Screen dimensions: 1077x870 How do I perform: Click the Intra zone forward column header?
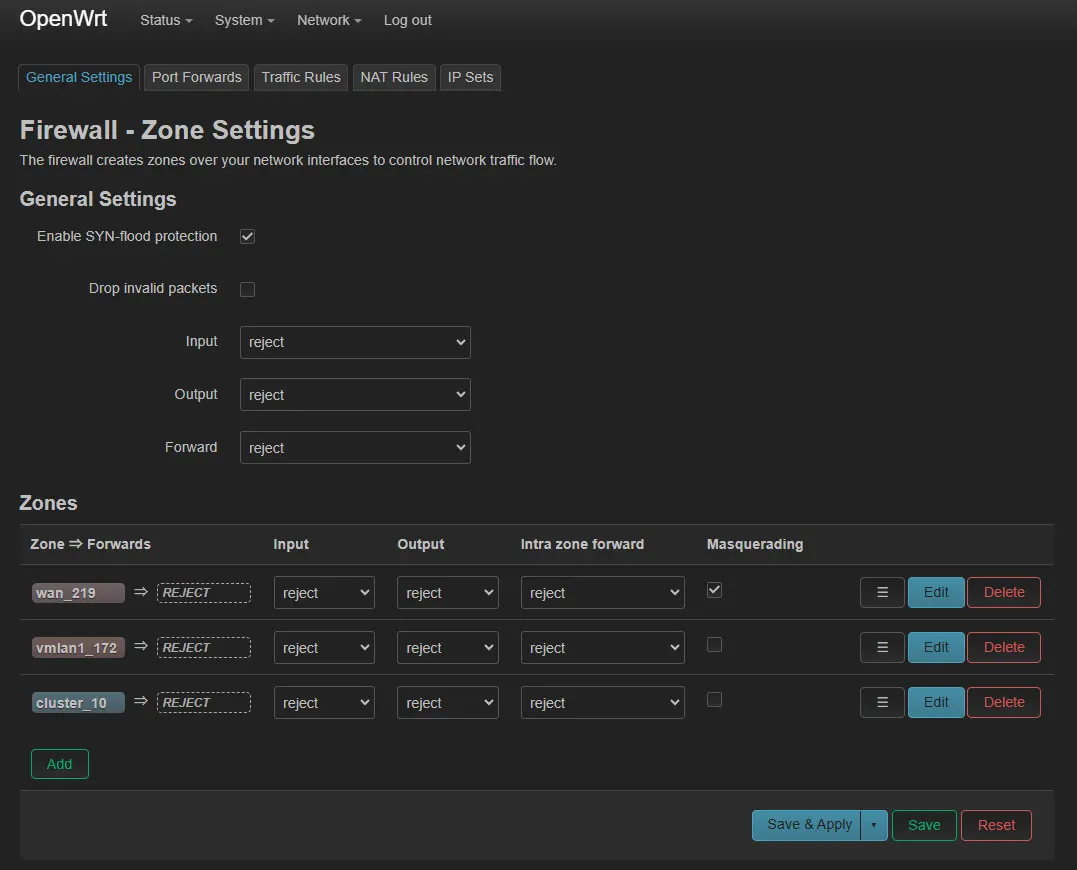[x=582, y=544]
